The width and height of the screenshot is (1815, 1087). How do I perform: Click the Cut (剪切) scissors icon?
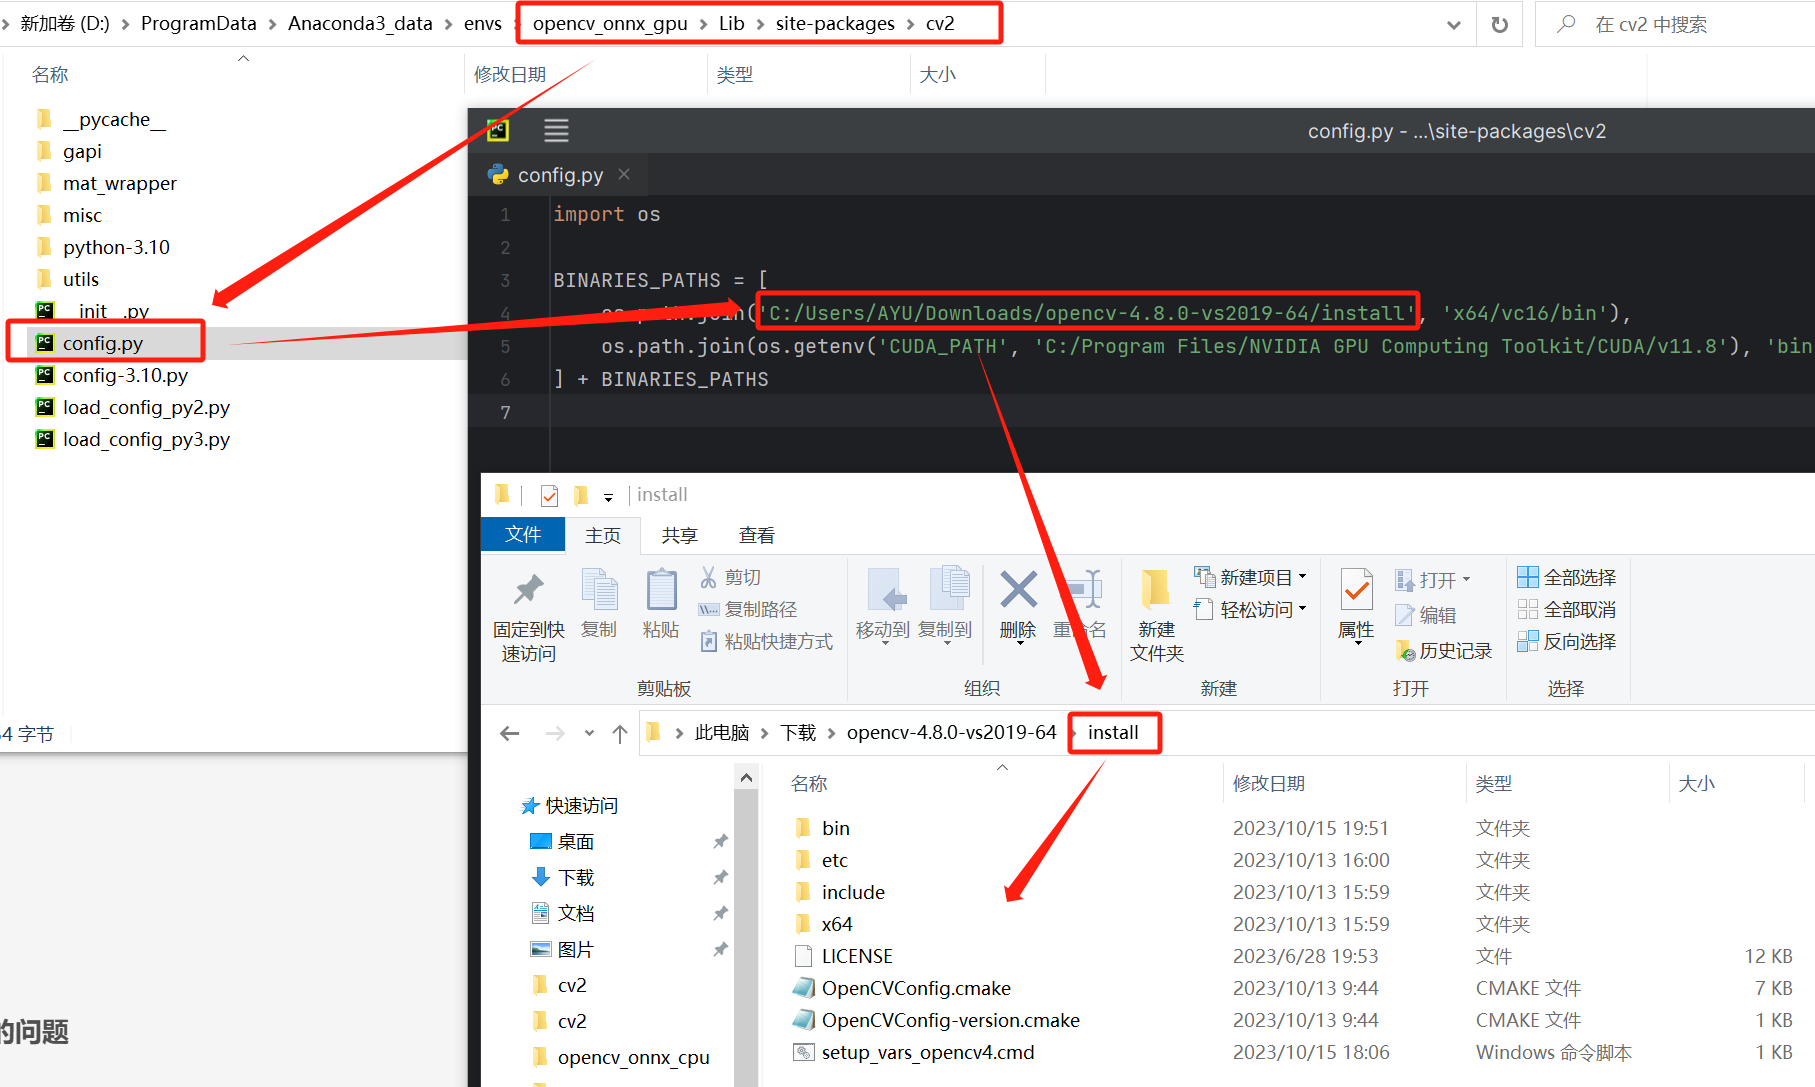(709, 578)
